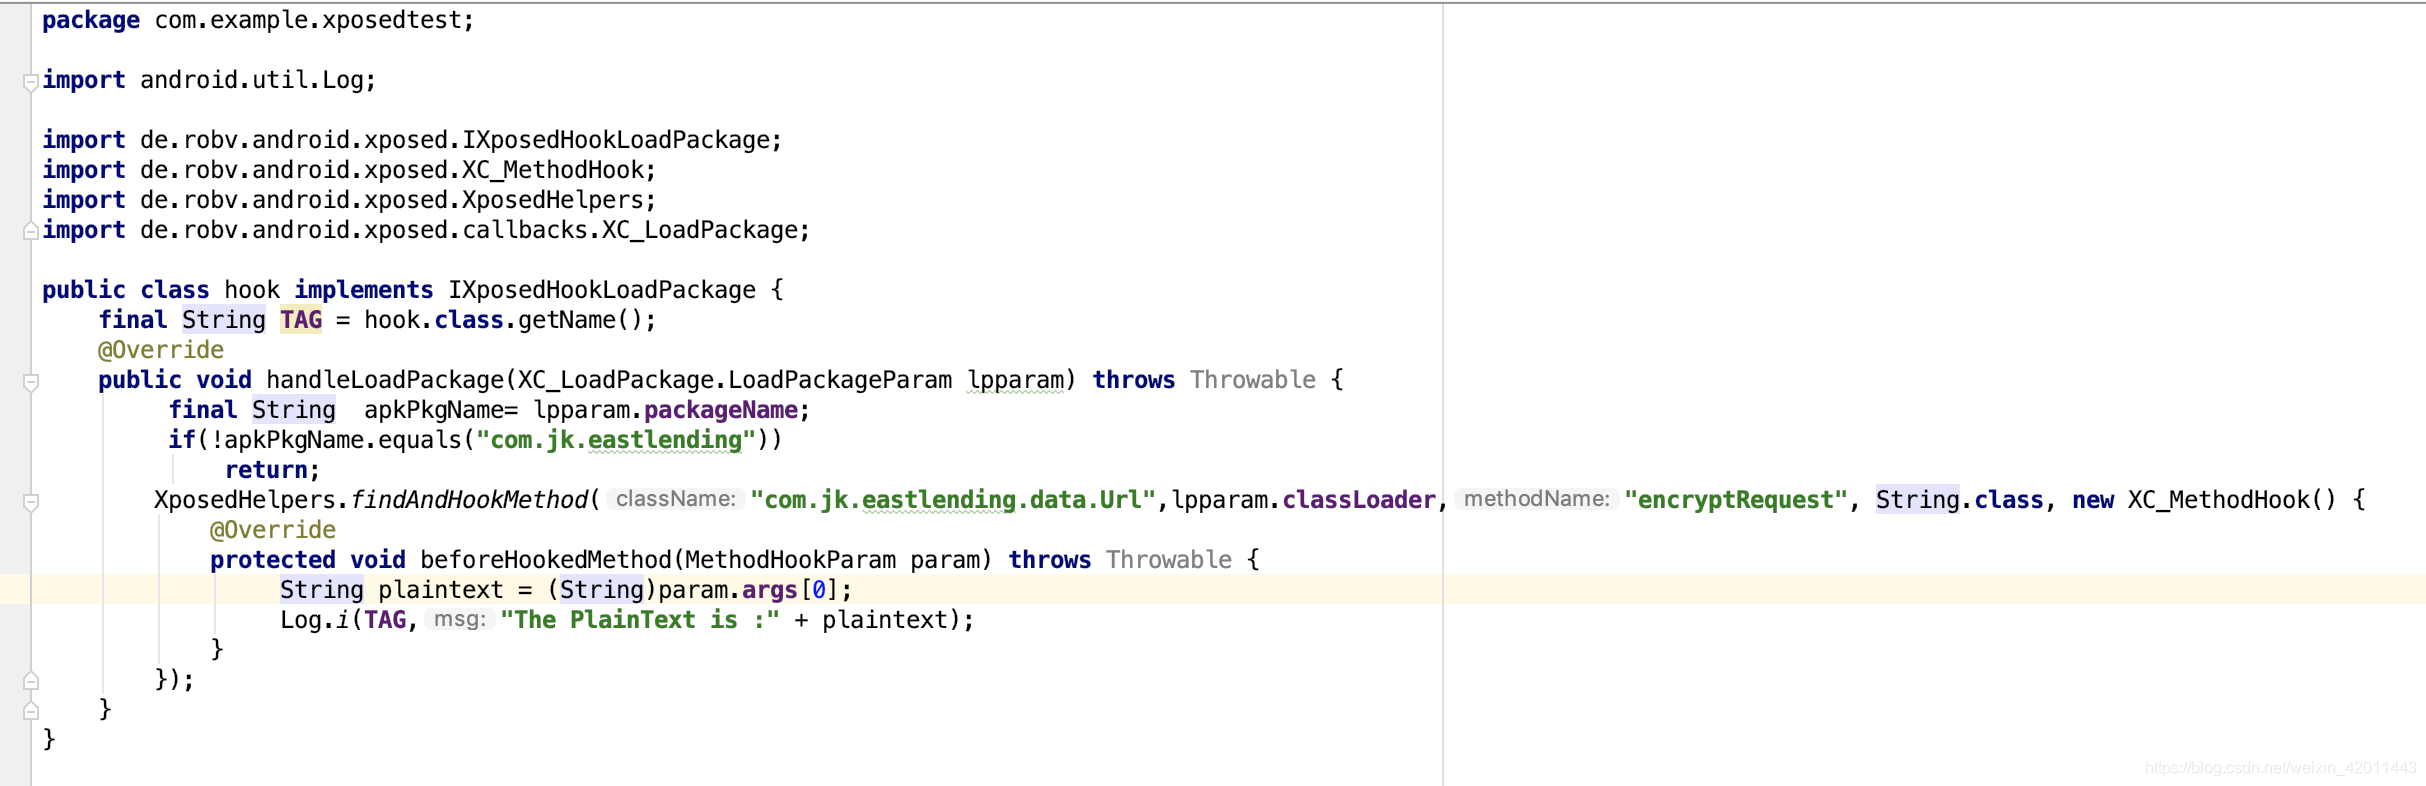Click the inner '@Override' above beforeHookedMethod
The height and width of the screenshot is (786, 2426).
coord(273,530)
